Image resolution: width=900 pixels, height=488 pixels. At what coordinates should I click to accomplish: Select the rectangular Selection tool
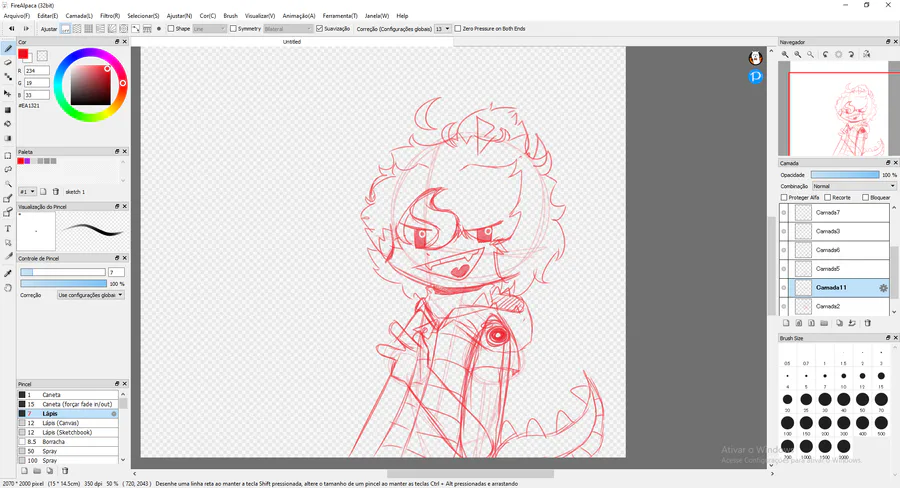point(8,156)
